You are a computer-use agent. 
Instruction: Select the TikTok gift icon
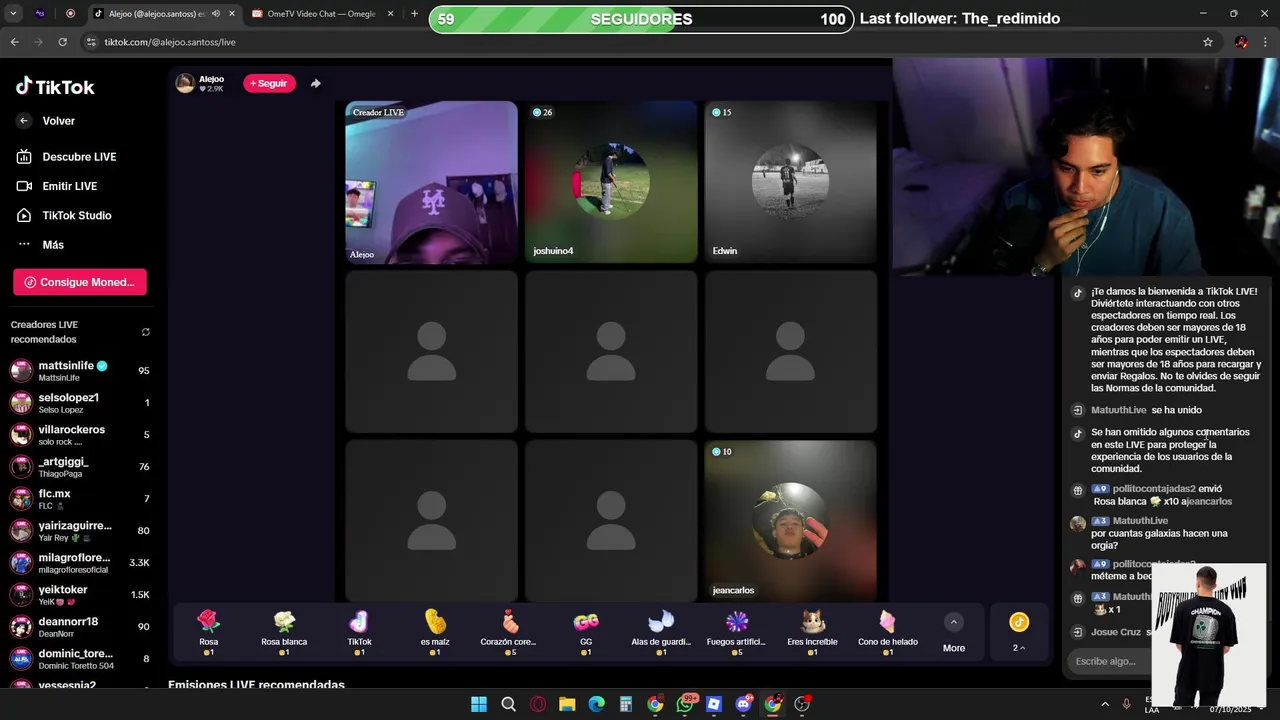[x=359, y=622]
